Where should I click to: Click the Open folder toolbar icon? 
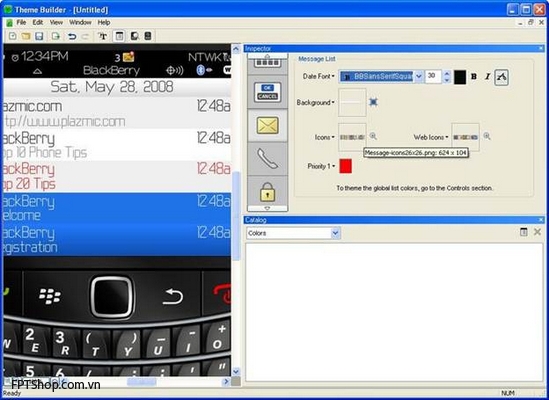[x=26, y=36]
